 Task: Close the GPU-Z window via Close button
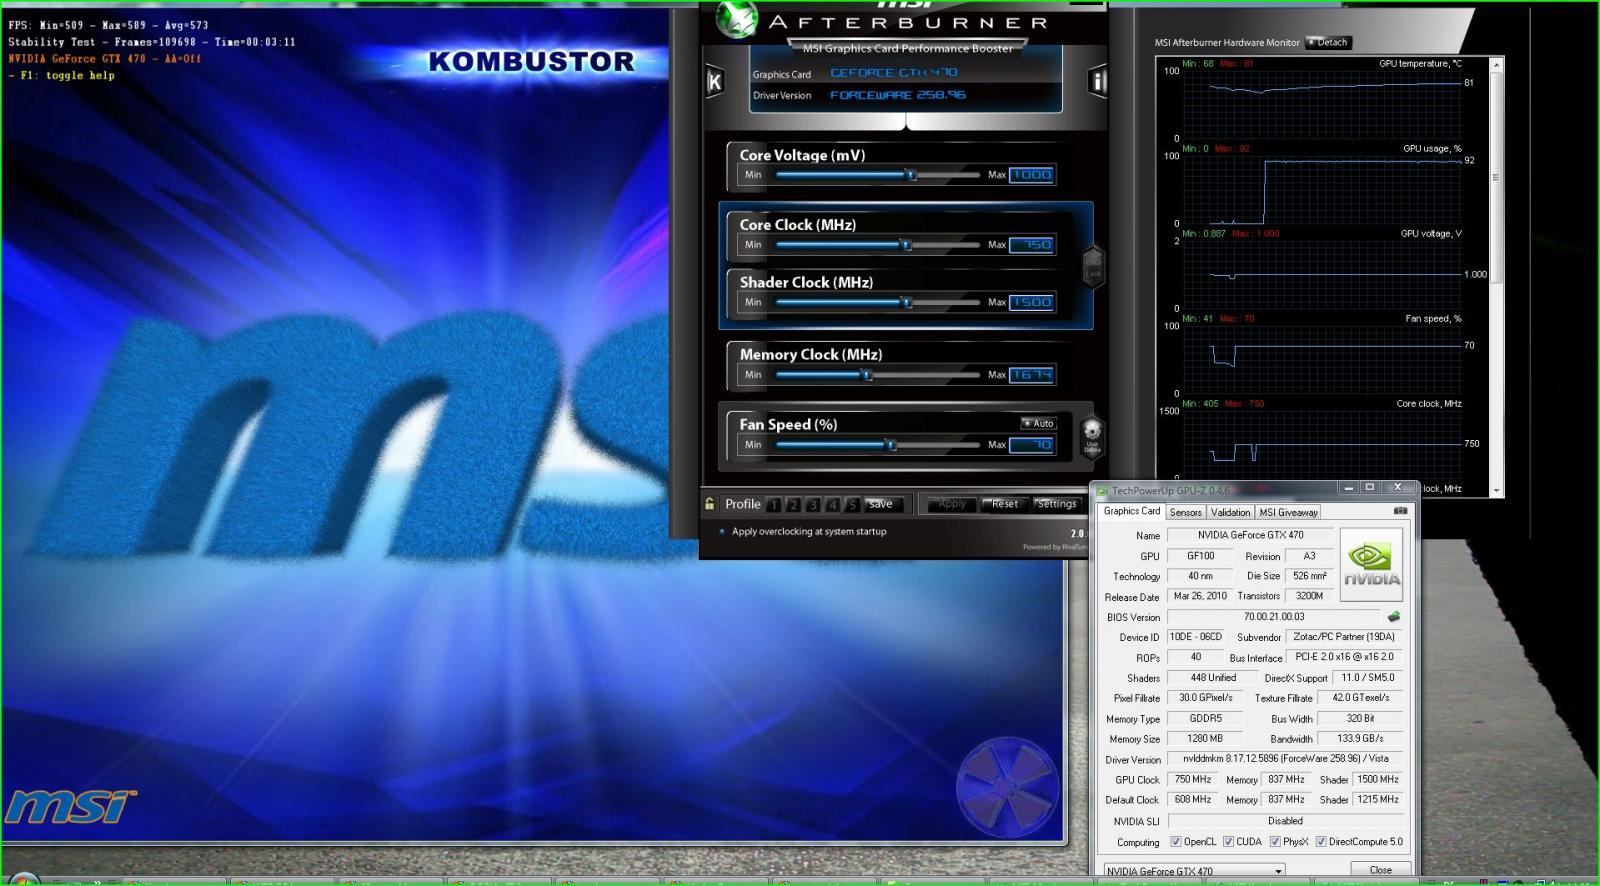tap(1381, 869)
